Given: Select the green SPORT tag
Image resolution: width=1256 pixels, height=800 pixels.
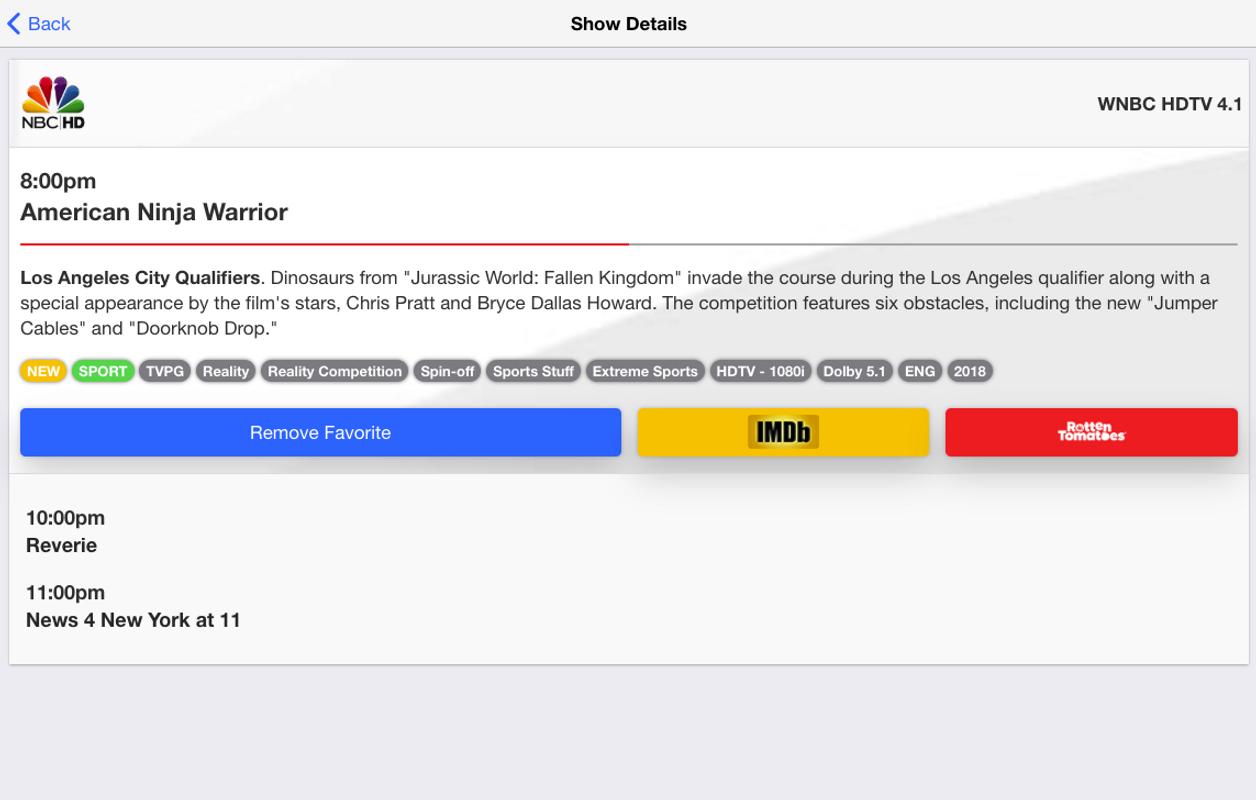Looking at the screenshot, I should [x=103, y=371].
